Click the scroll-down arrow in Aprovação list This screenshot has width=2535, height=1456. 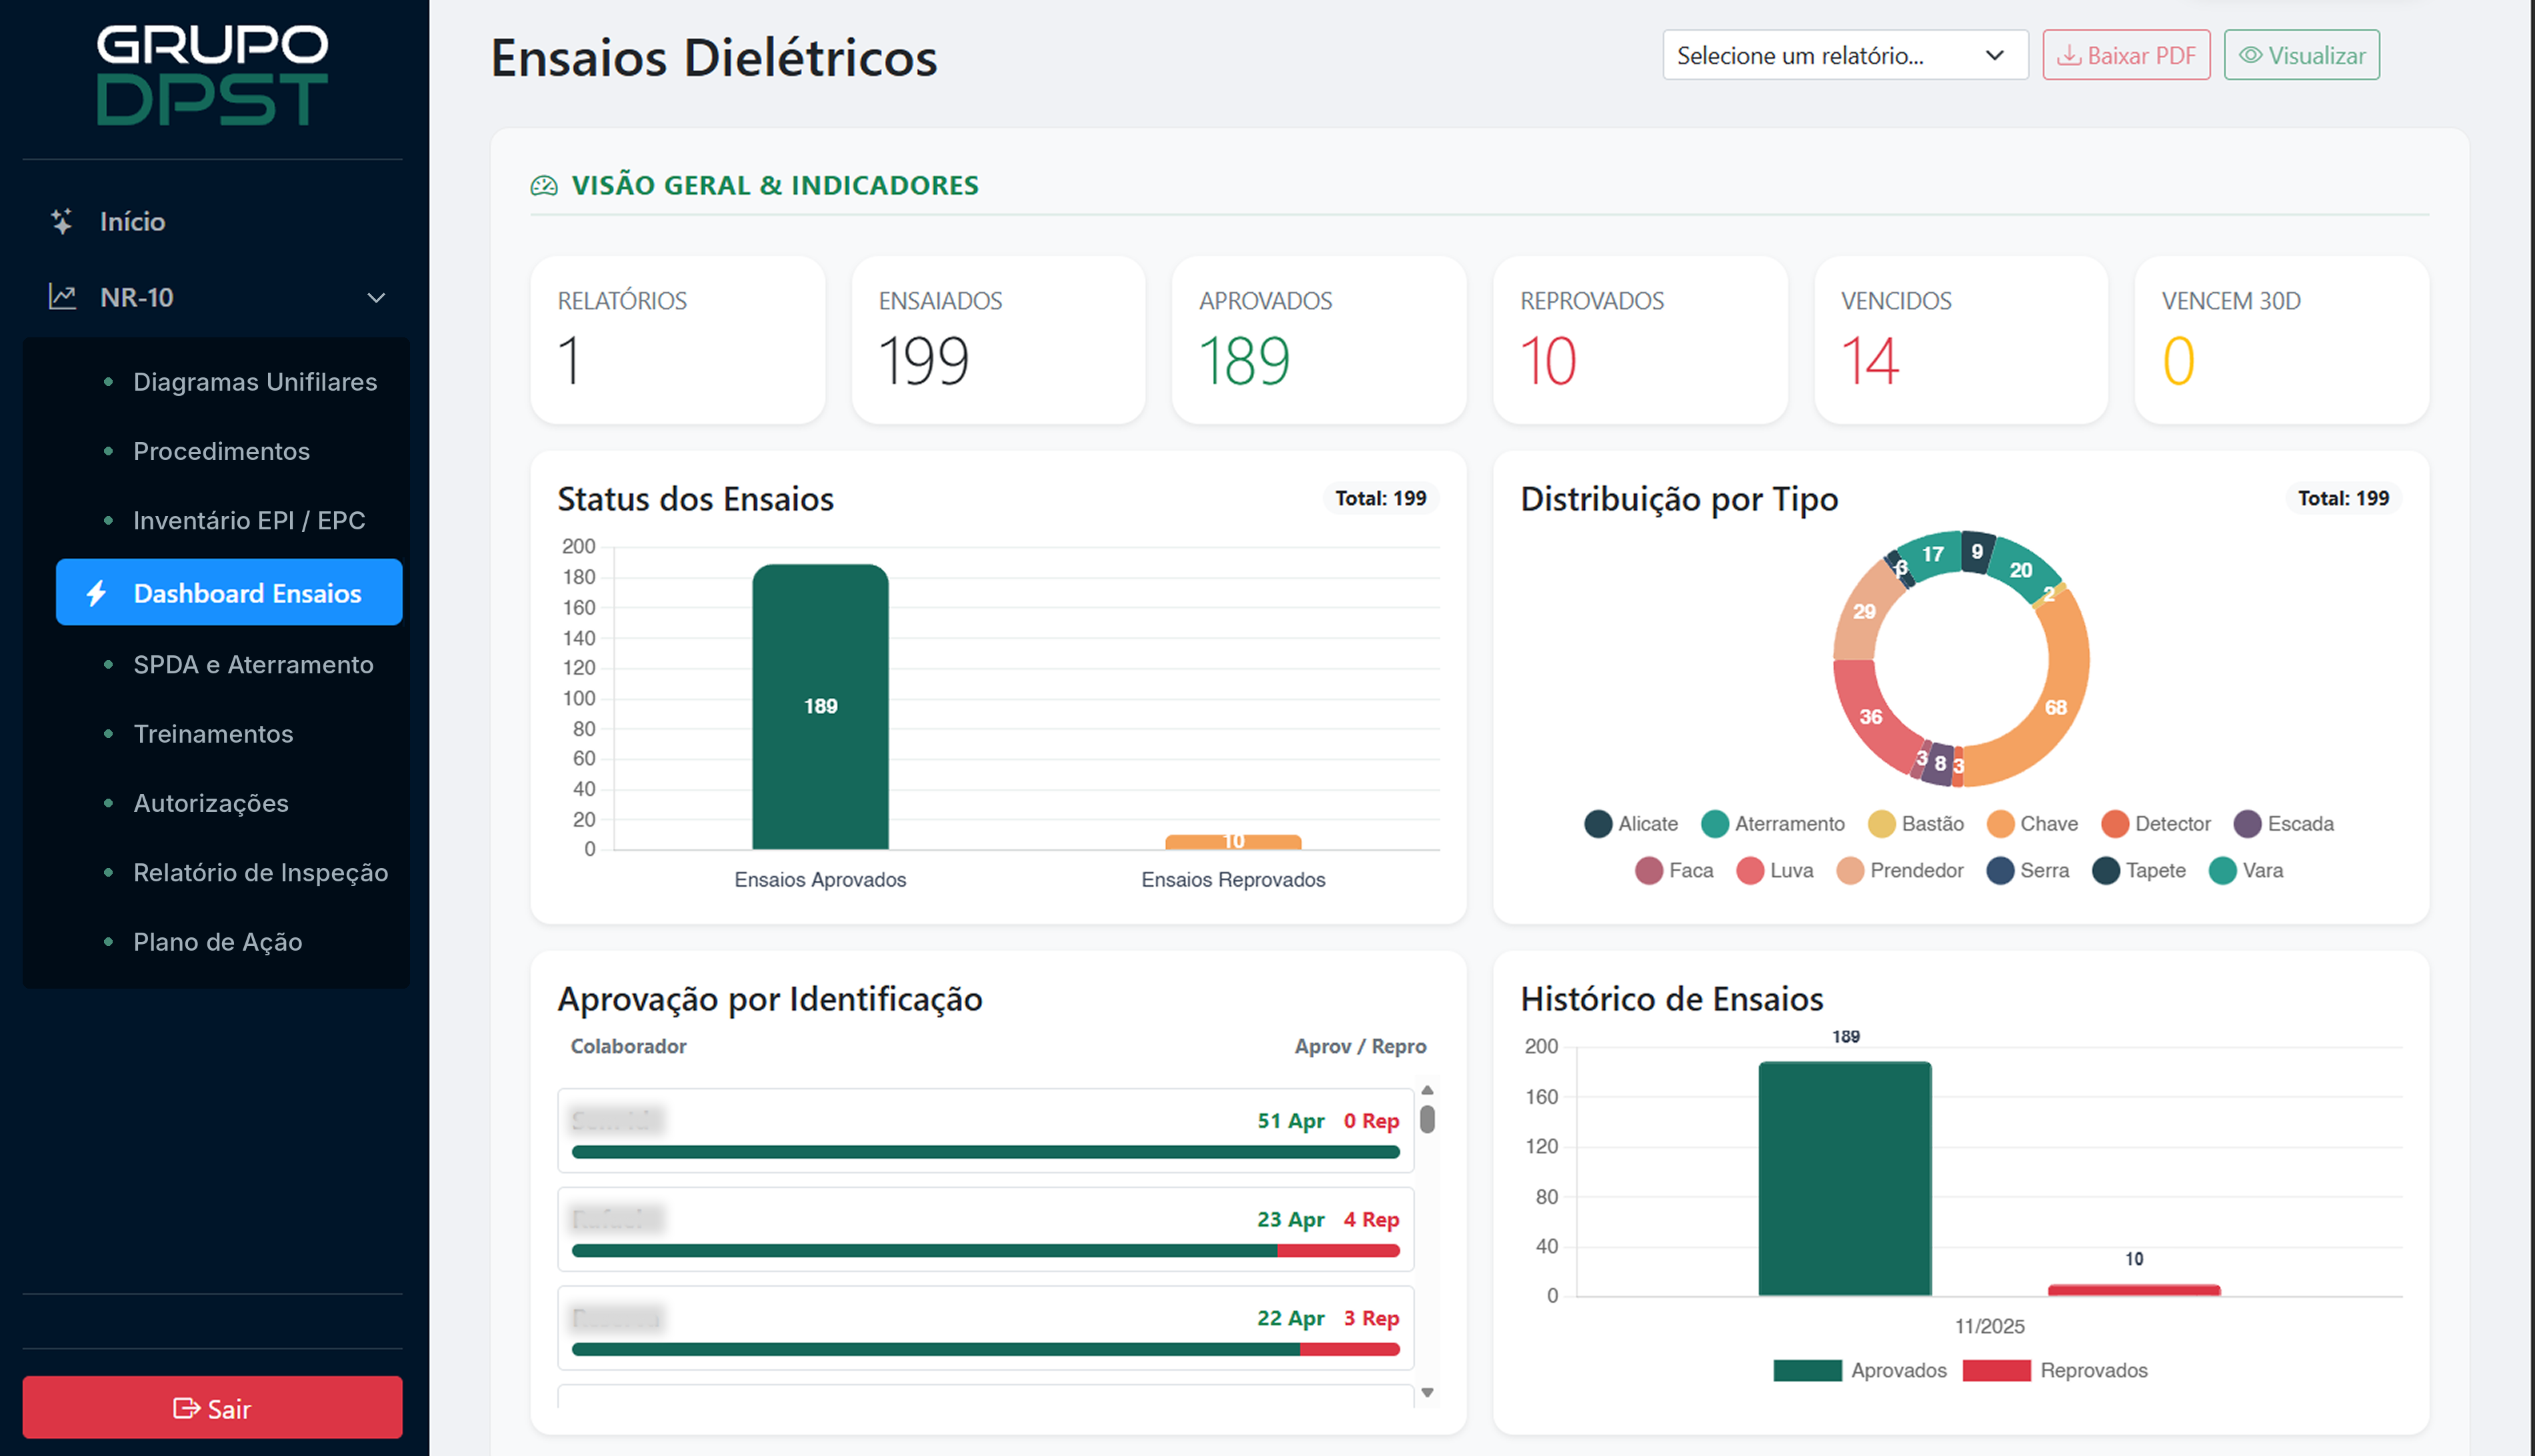pyautogui.click(x=1428, y=1392)
